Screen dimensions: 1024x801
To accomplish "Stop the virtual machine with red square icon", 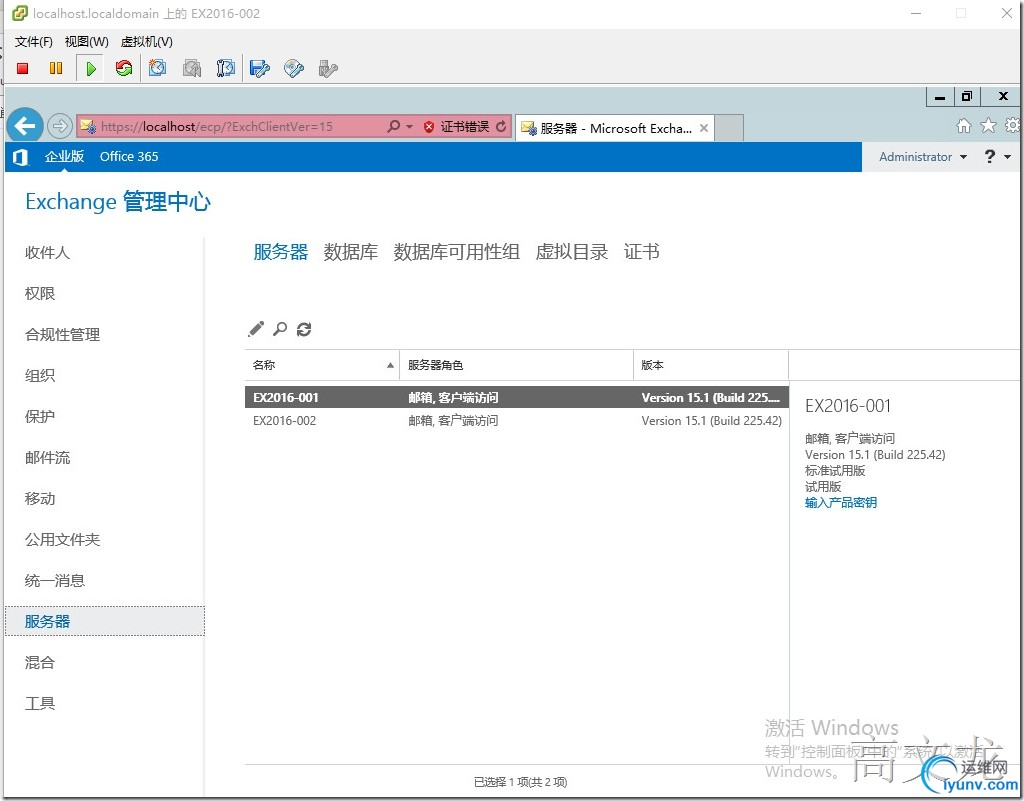I will pos(23,68).
